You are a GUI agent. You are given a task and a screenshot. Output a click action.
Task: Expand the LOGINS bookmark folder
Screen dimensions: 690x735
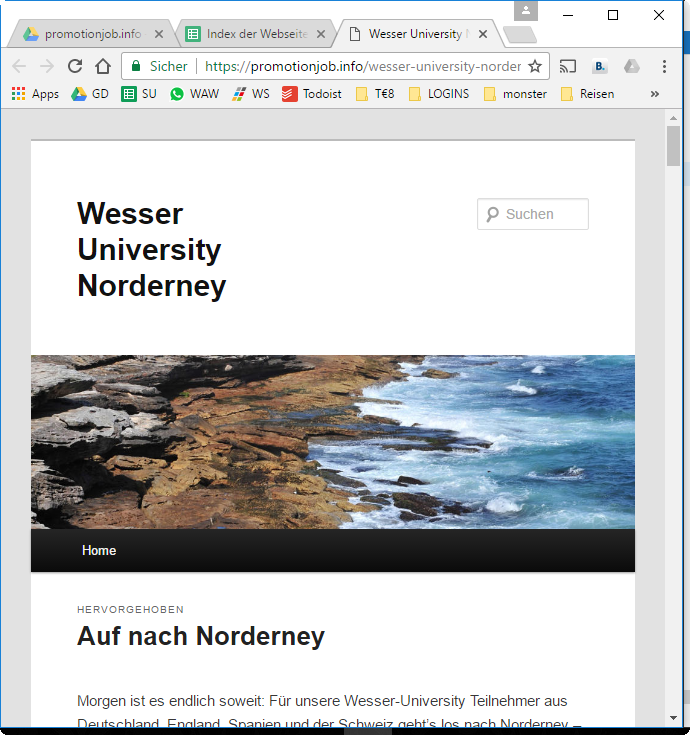click(x=438, y=94)
